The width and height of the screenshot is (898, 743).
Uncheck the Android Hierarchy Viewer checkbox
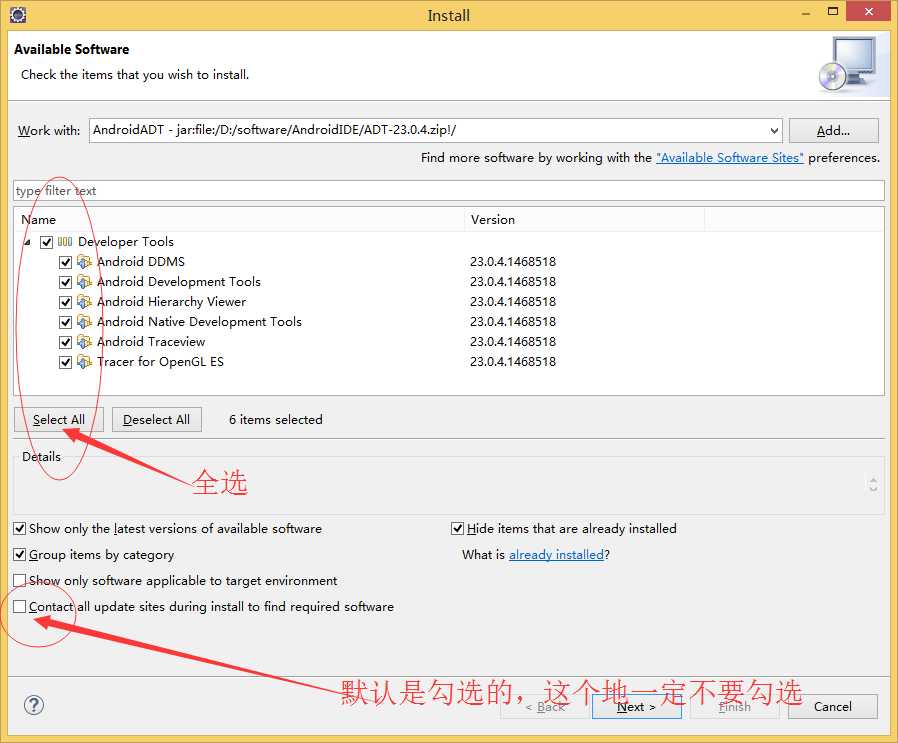coord(65,302)
